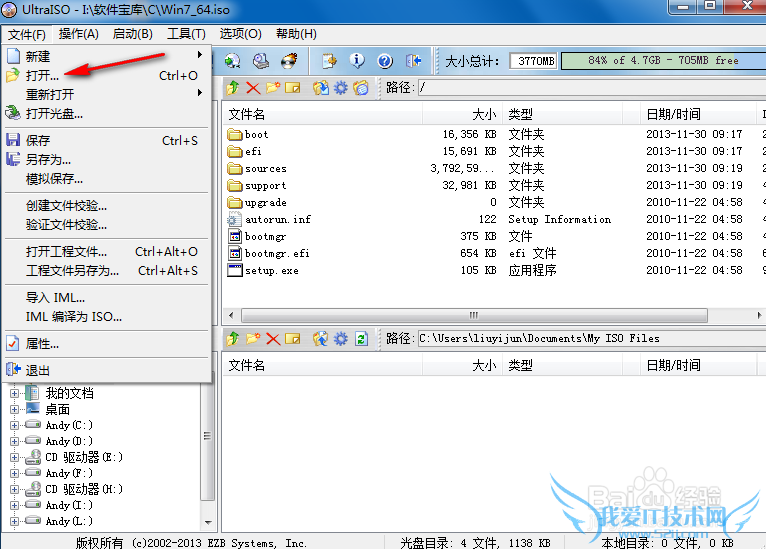Select 打开光盘... menu entry
This screenshot has height=549, width=766.
pyautogui.click(x=106, y=114)
